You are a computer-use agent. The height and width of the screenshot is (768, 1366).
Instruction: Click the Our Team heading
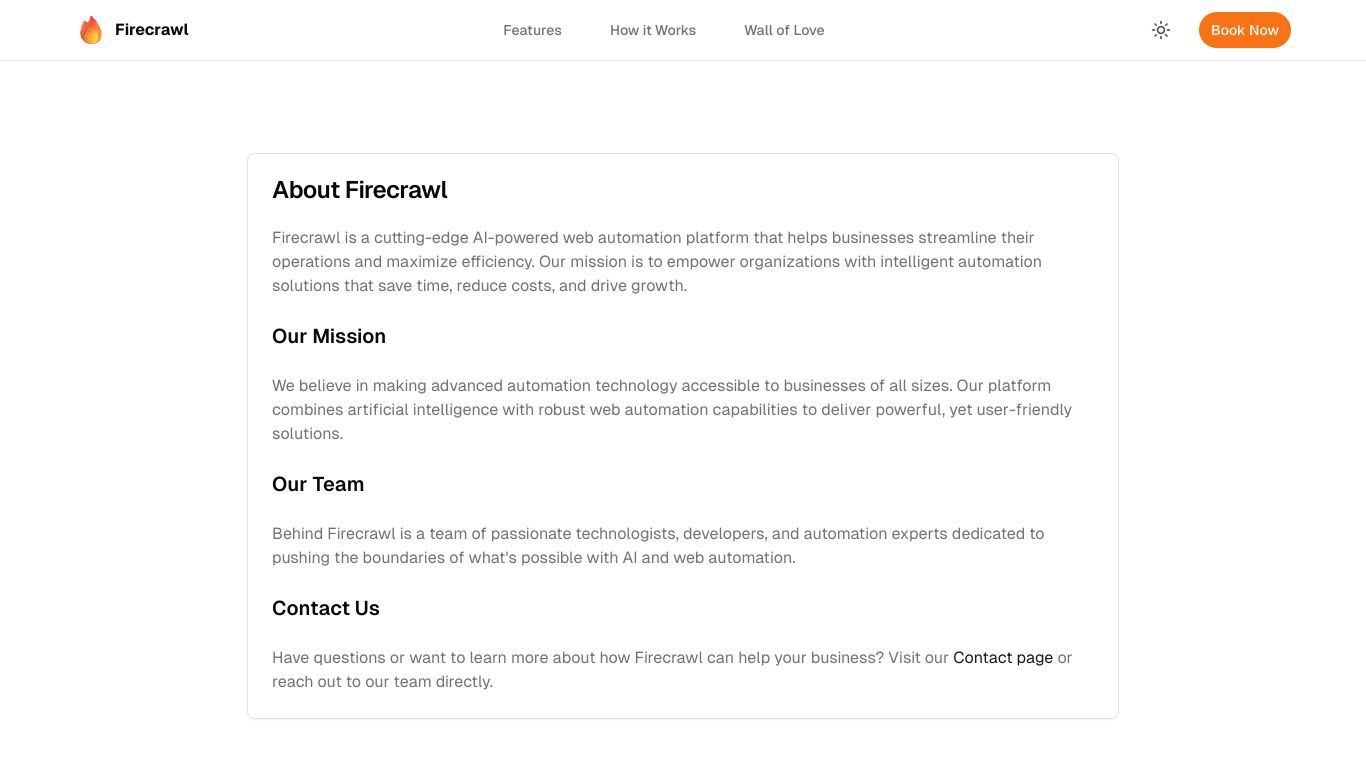pos(318,484)
